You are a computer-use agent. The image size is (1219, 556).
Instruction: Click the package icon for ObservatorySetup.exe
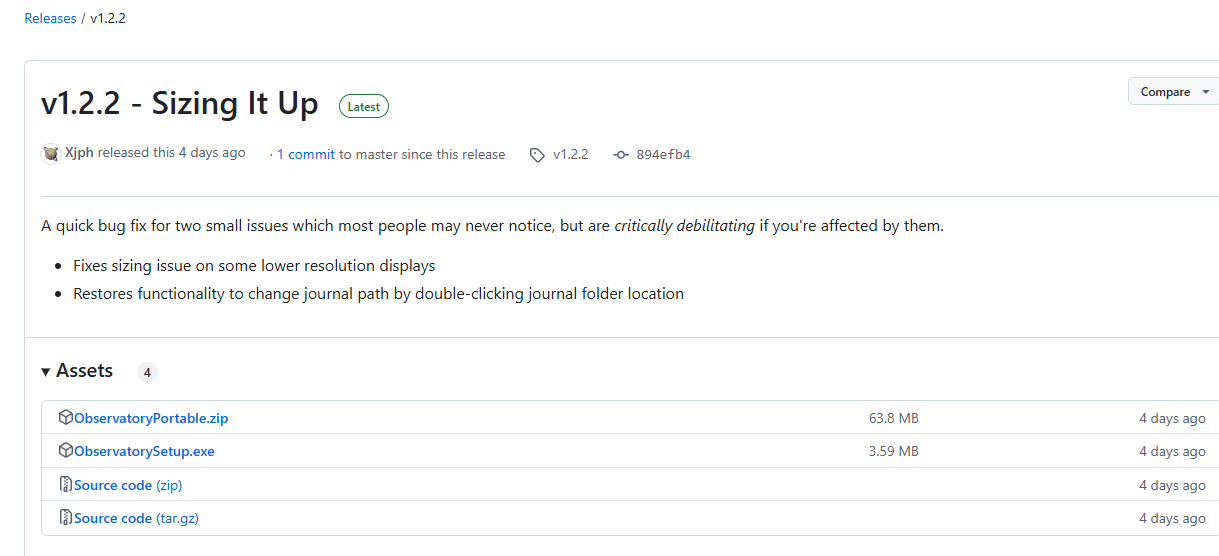tap(66, 451)
